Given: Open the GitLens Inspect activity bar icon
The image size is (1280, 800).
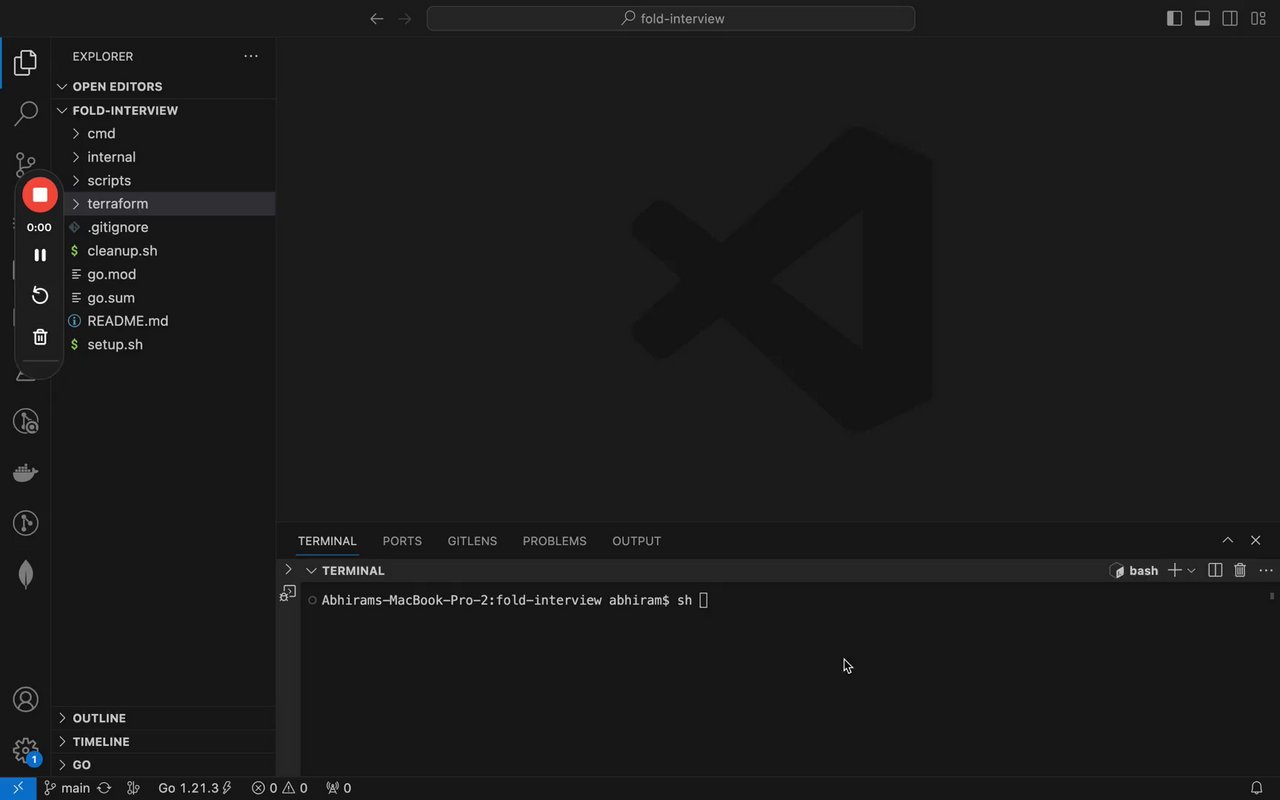Looking at the screenshot, I should pyautogui.click(x=25, y=421).
